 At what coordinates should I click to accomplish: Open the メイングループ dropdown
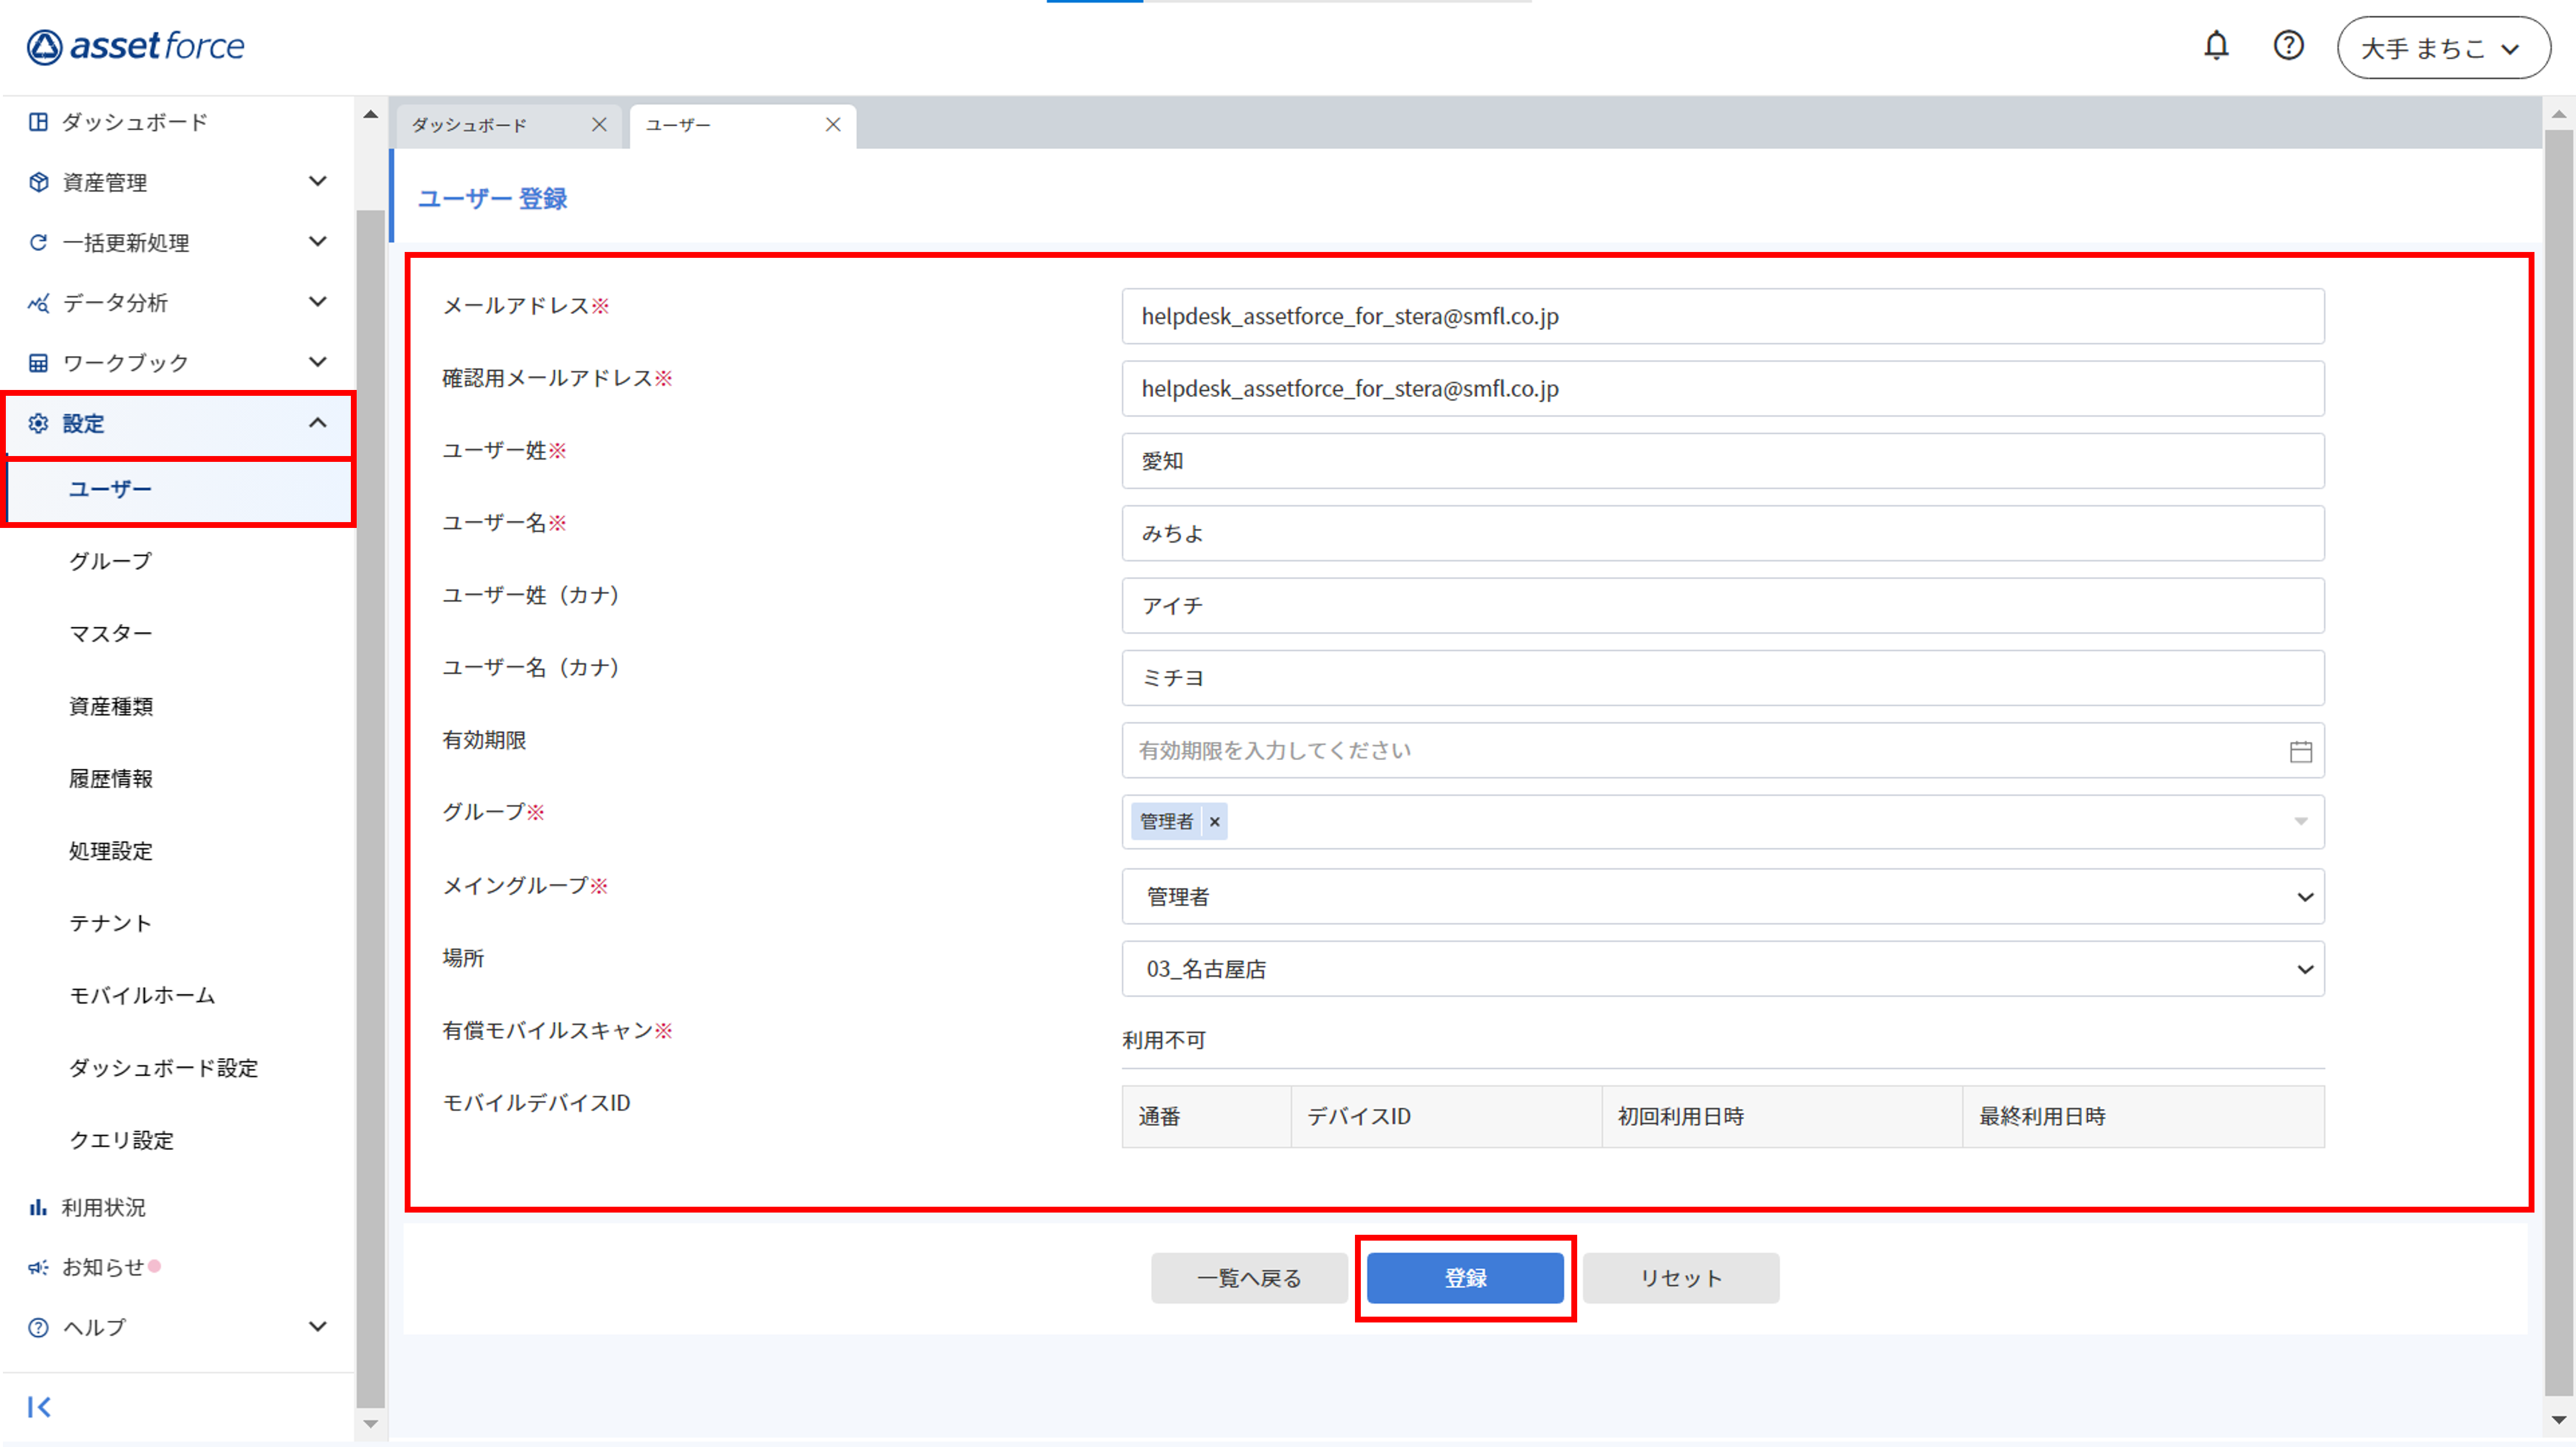(1722, 896)
